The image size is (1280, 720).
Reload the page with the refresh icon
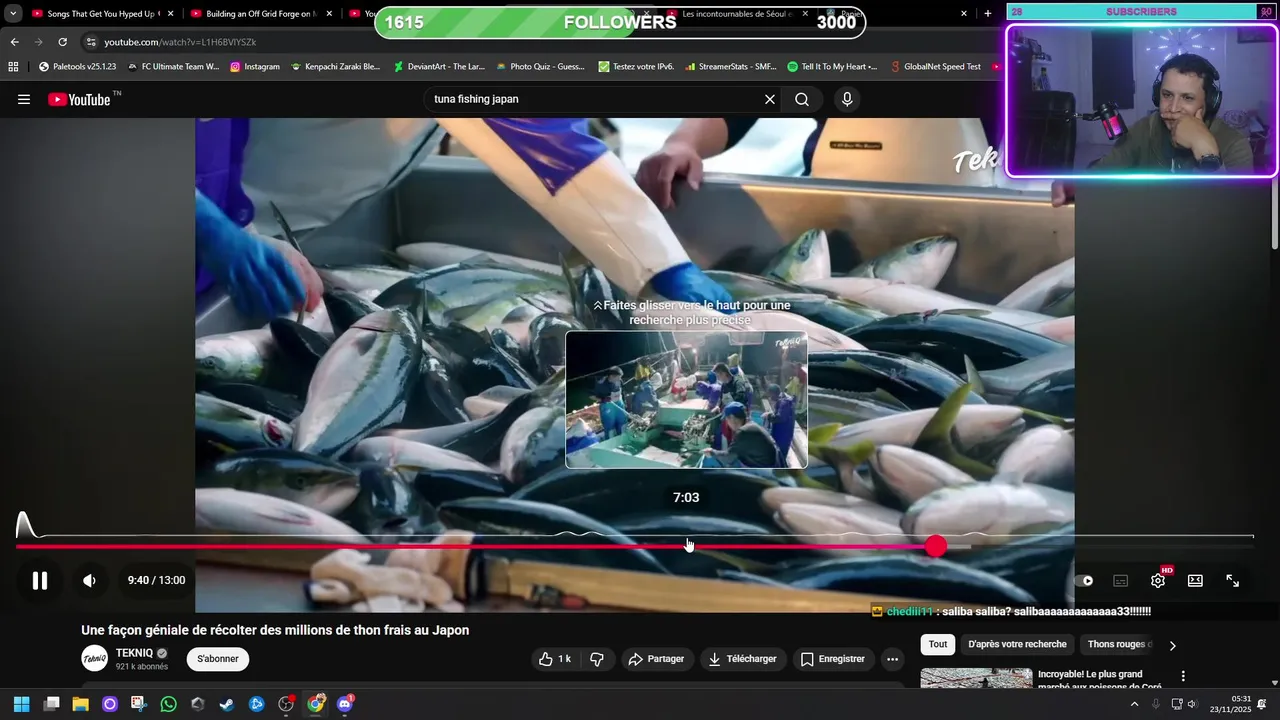tap(62, 42)
